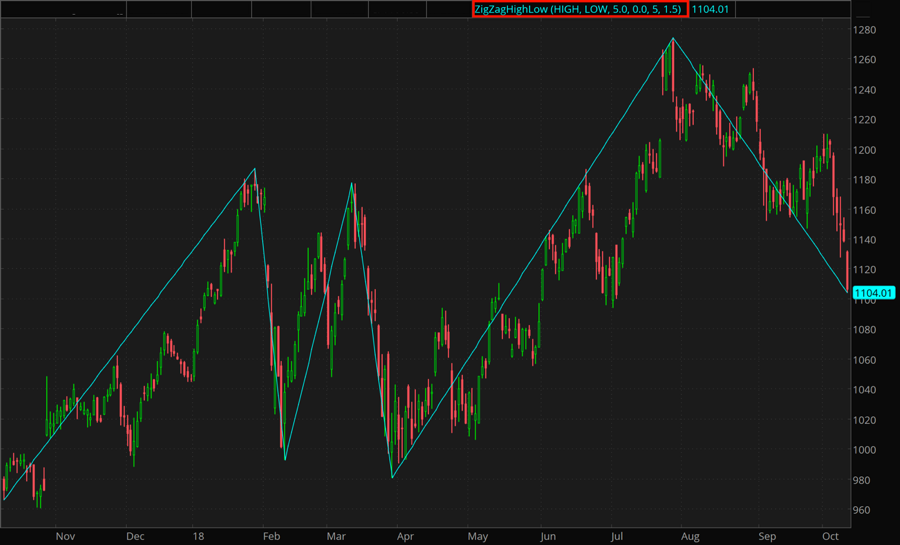Image resolution: width=900 pixels, height=545 pixels.
Task: Click the early-February ZigZag trough
Action: pos(285,460)
